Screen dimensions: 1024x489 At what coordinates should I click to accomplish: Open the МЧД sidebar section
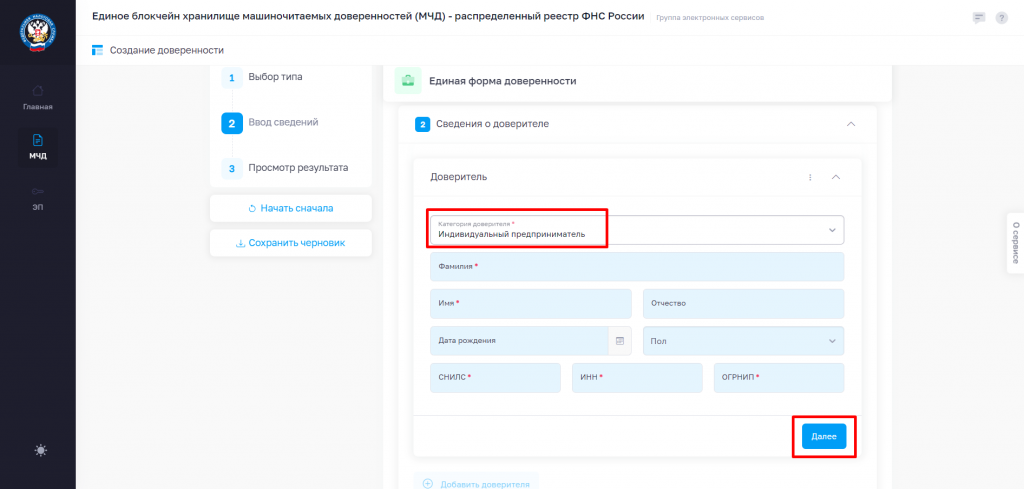pyautogui.click(x=38, y=147)
